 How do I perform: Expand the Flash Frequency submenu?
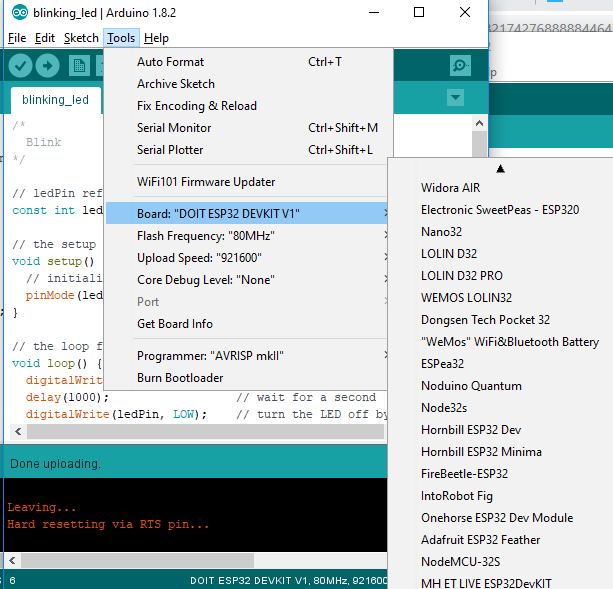tap(247, 236)
